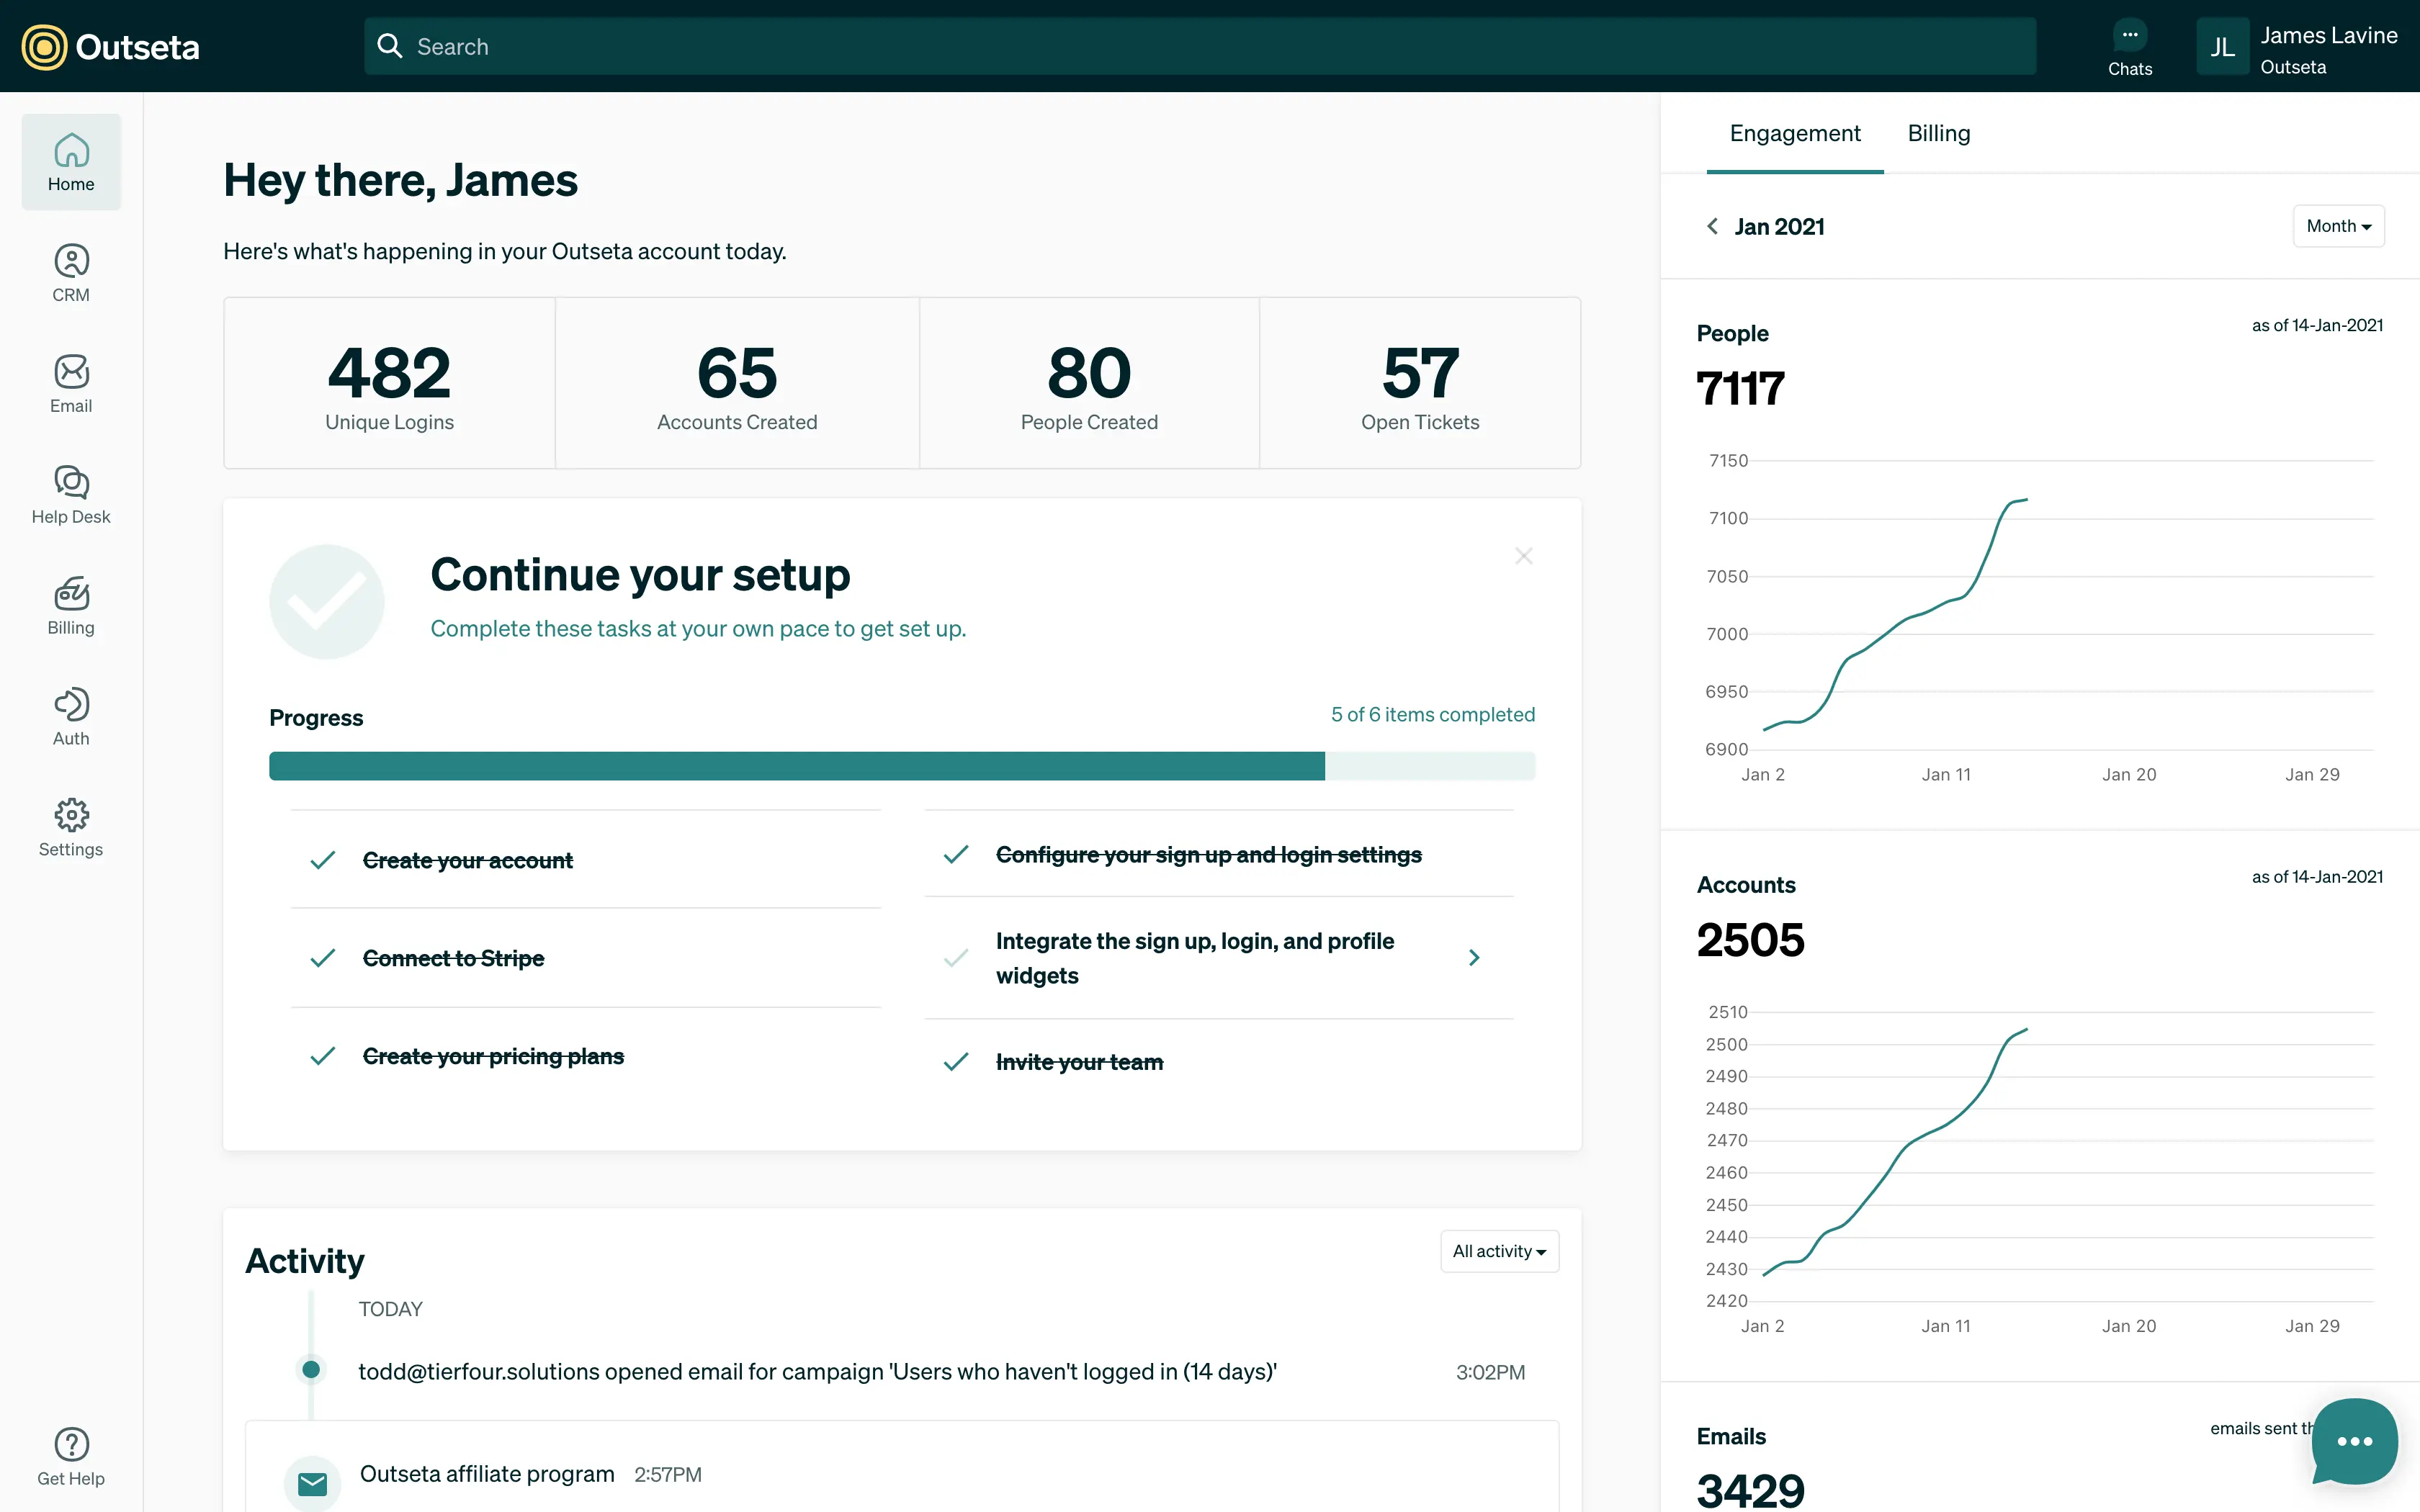
Task: Open the Auth section from the sidebar
Action: [x=71, y=716]
